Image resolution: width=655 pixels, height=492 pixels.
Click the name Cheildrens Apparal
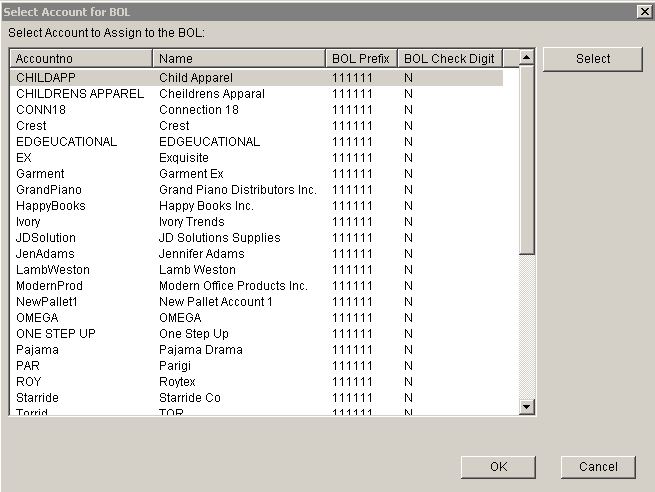tap(212, 94)
